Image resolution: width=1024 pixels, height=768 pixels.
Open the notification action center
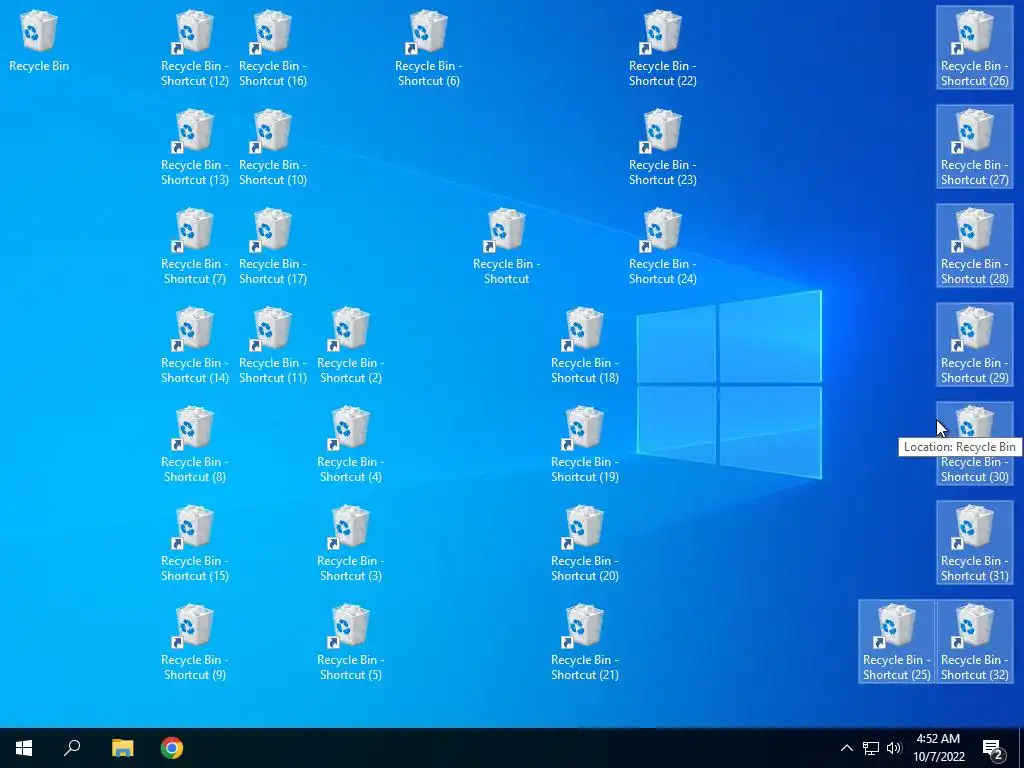click(x=993, y=748)
